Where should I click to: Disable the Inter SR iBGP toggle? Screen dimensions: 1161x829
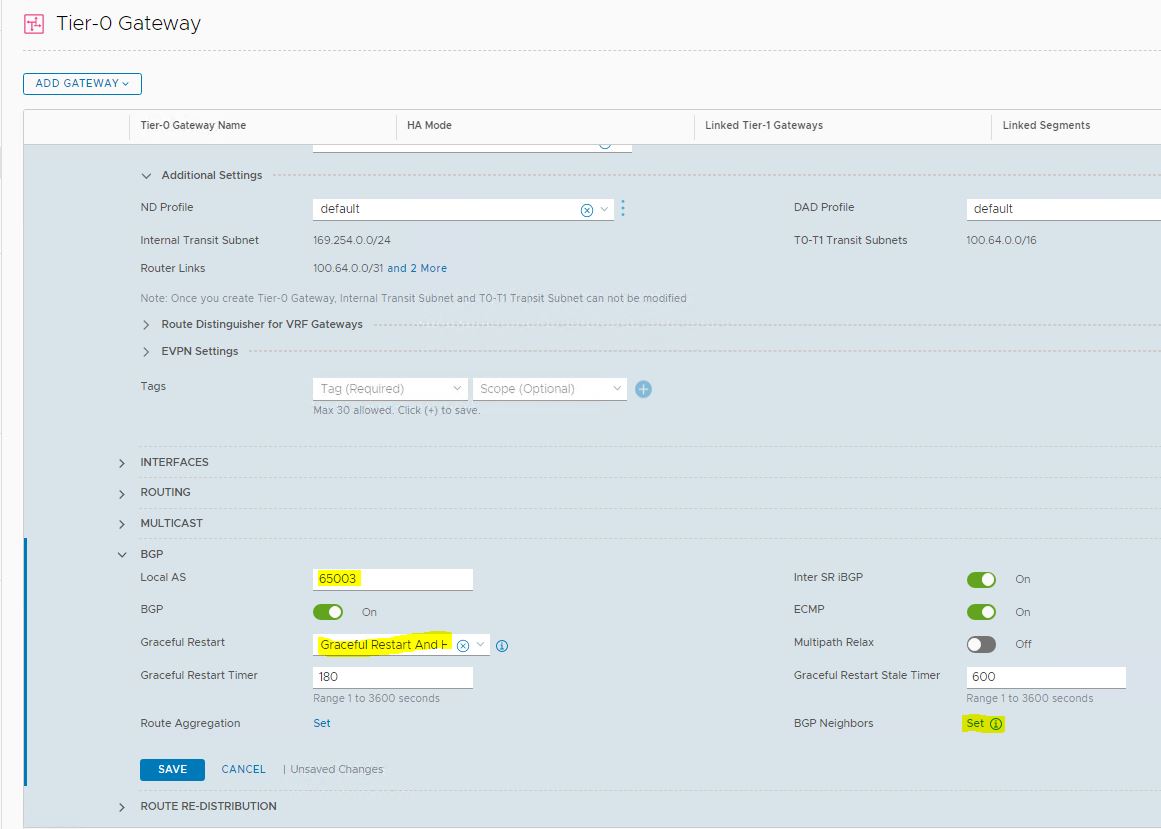click(981, 580)
